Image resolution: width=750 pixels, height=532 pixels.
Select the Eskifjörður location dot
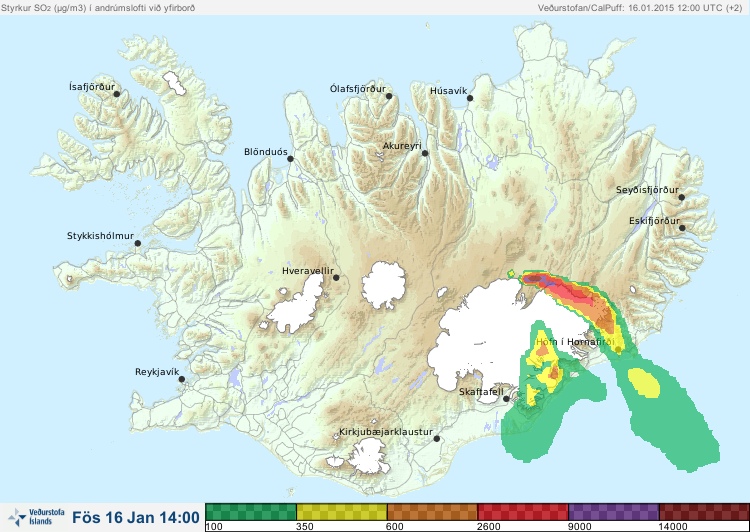pos(682,228)
